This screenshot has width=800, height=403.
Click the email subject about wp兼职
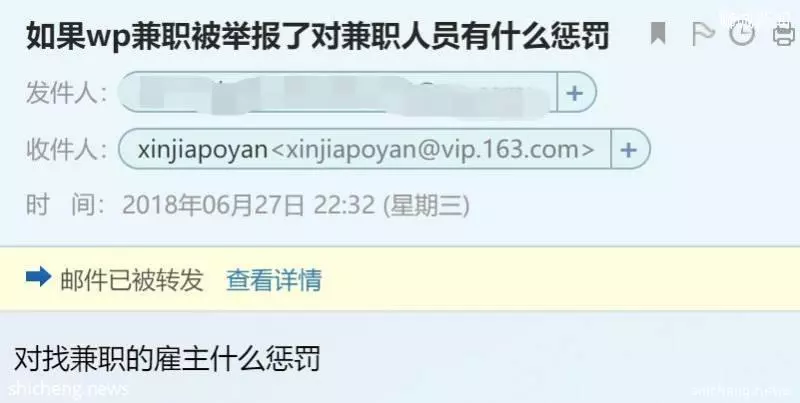click(x=318, y=36)
